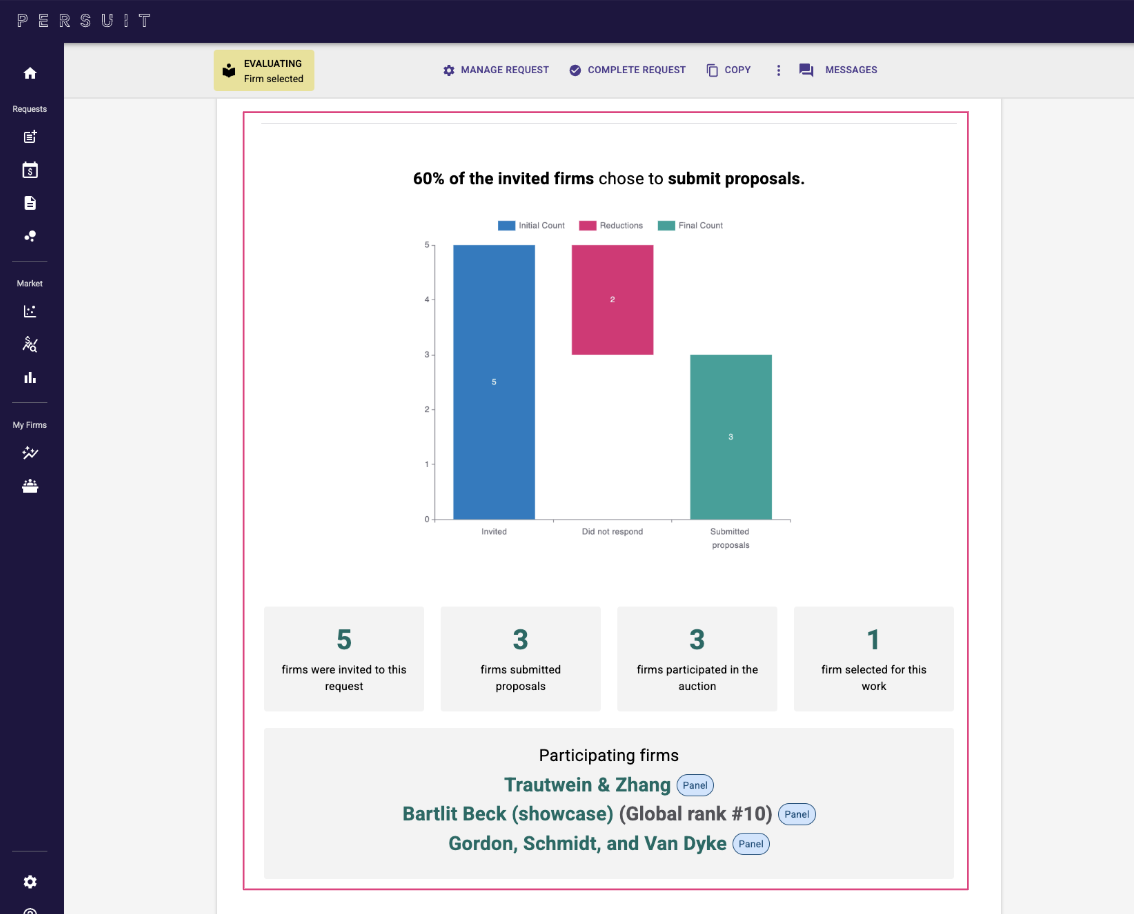Click the Messages chat bubble icon
1134x914 pixels.
(x=806, y=70)
